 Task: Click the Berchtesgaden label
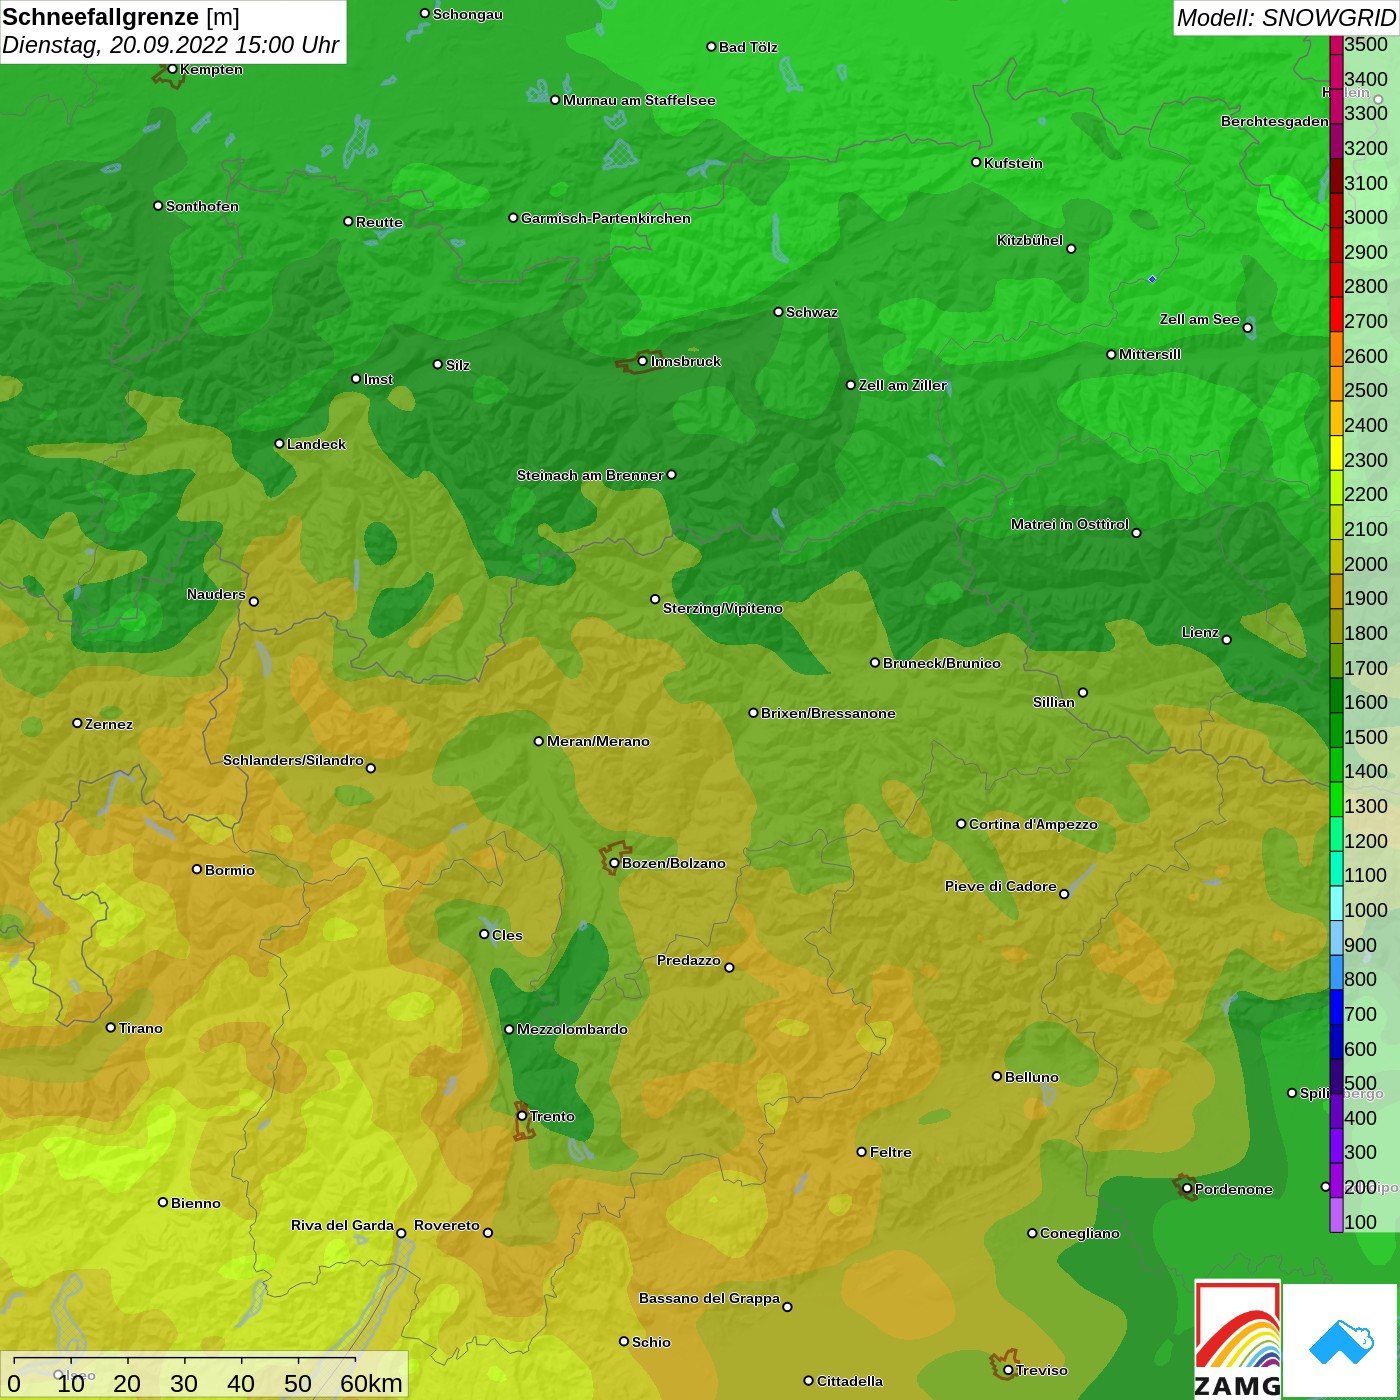coord(1275,121)
